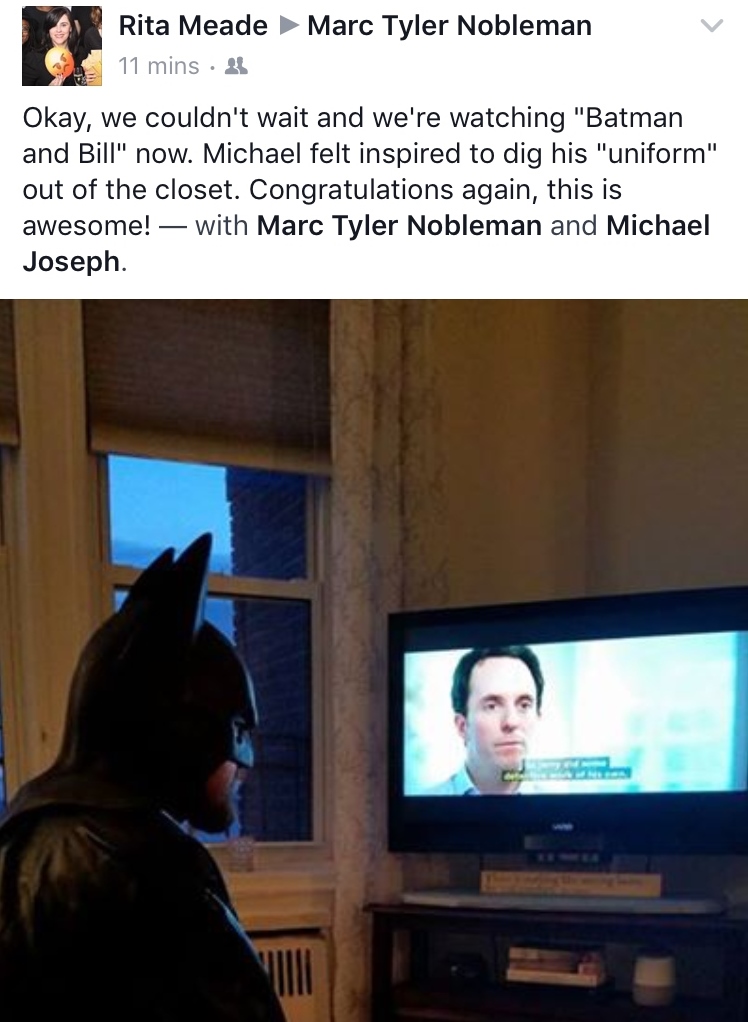Open tagged Michael Joseph's profile link
This screenshot has height=1022, width=748.
pos(366,243)
